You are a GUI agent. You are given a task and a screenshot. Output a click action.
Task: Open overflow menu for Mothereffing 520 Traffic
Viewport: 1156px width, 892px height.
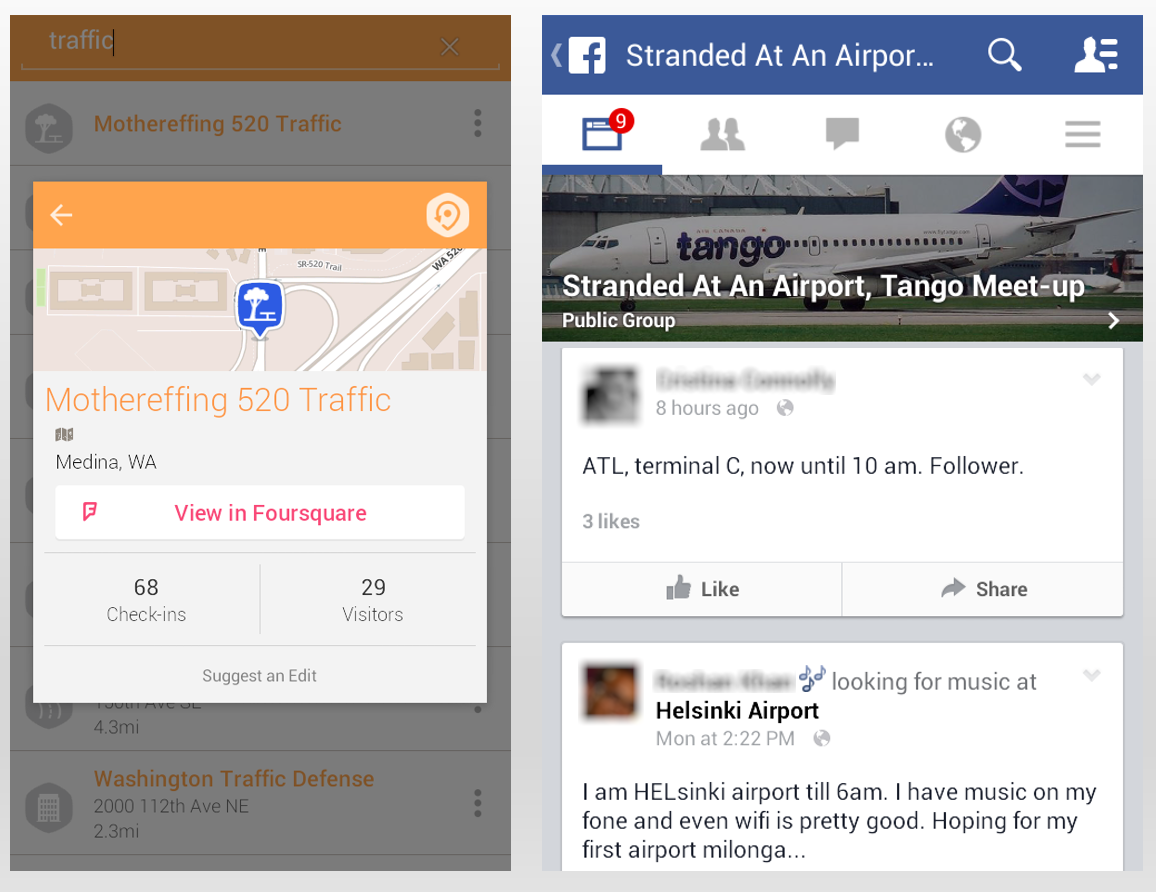point(478,123)
